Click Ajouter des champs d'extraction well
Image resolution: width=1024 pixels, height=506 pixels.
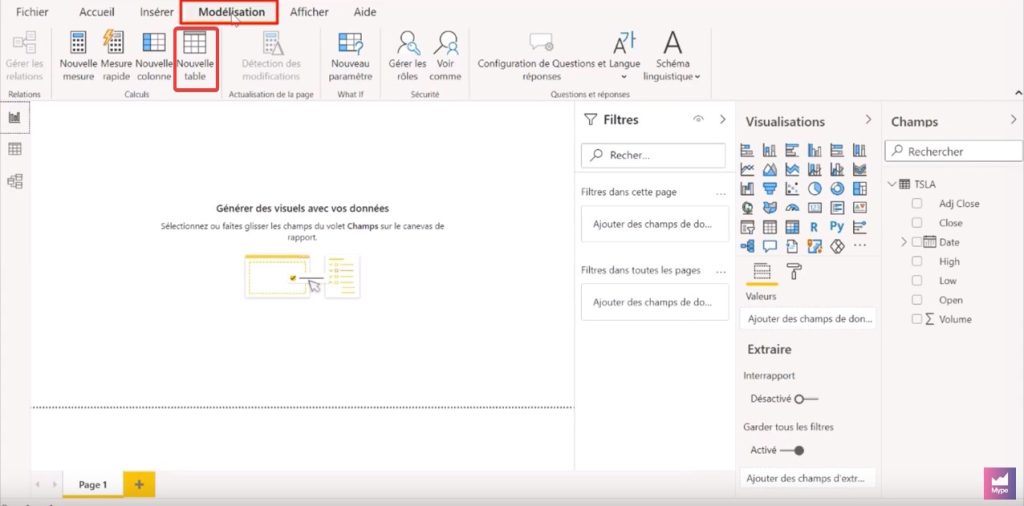click(x=809, y=478)
